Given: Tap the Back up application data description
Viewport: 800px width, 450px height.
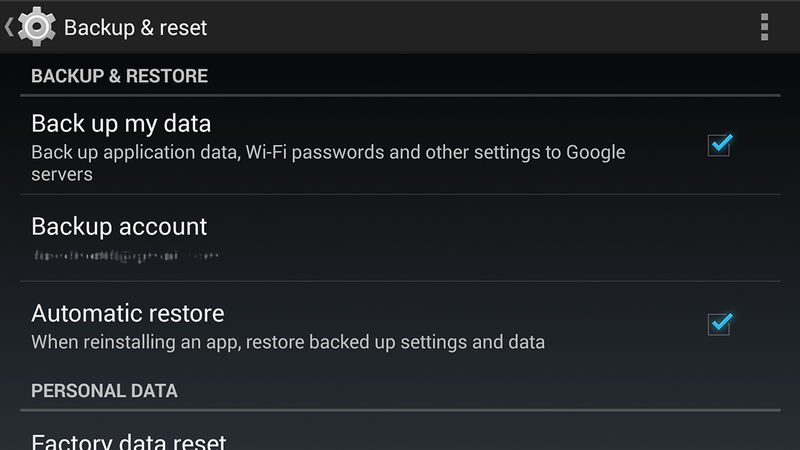Looking at the screenshot, I should pyautogui.click(x=328, y=163).
